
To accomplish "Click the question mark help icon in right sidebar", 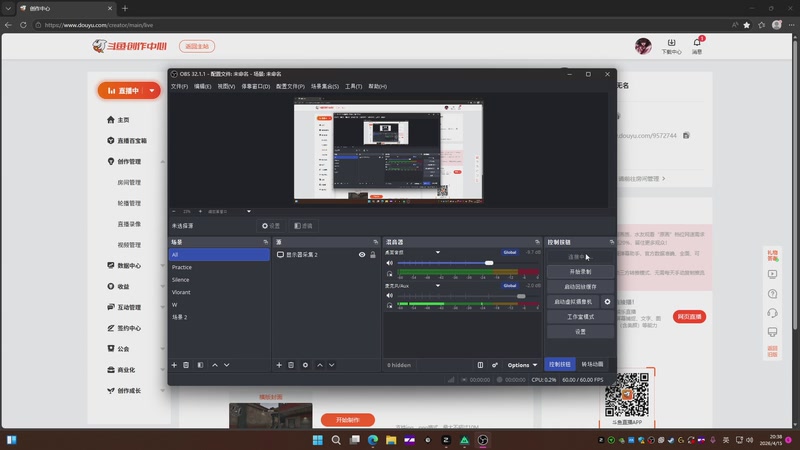I will 772,294.
